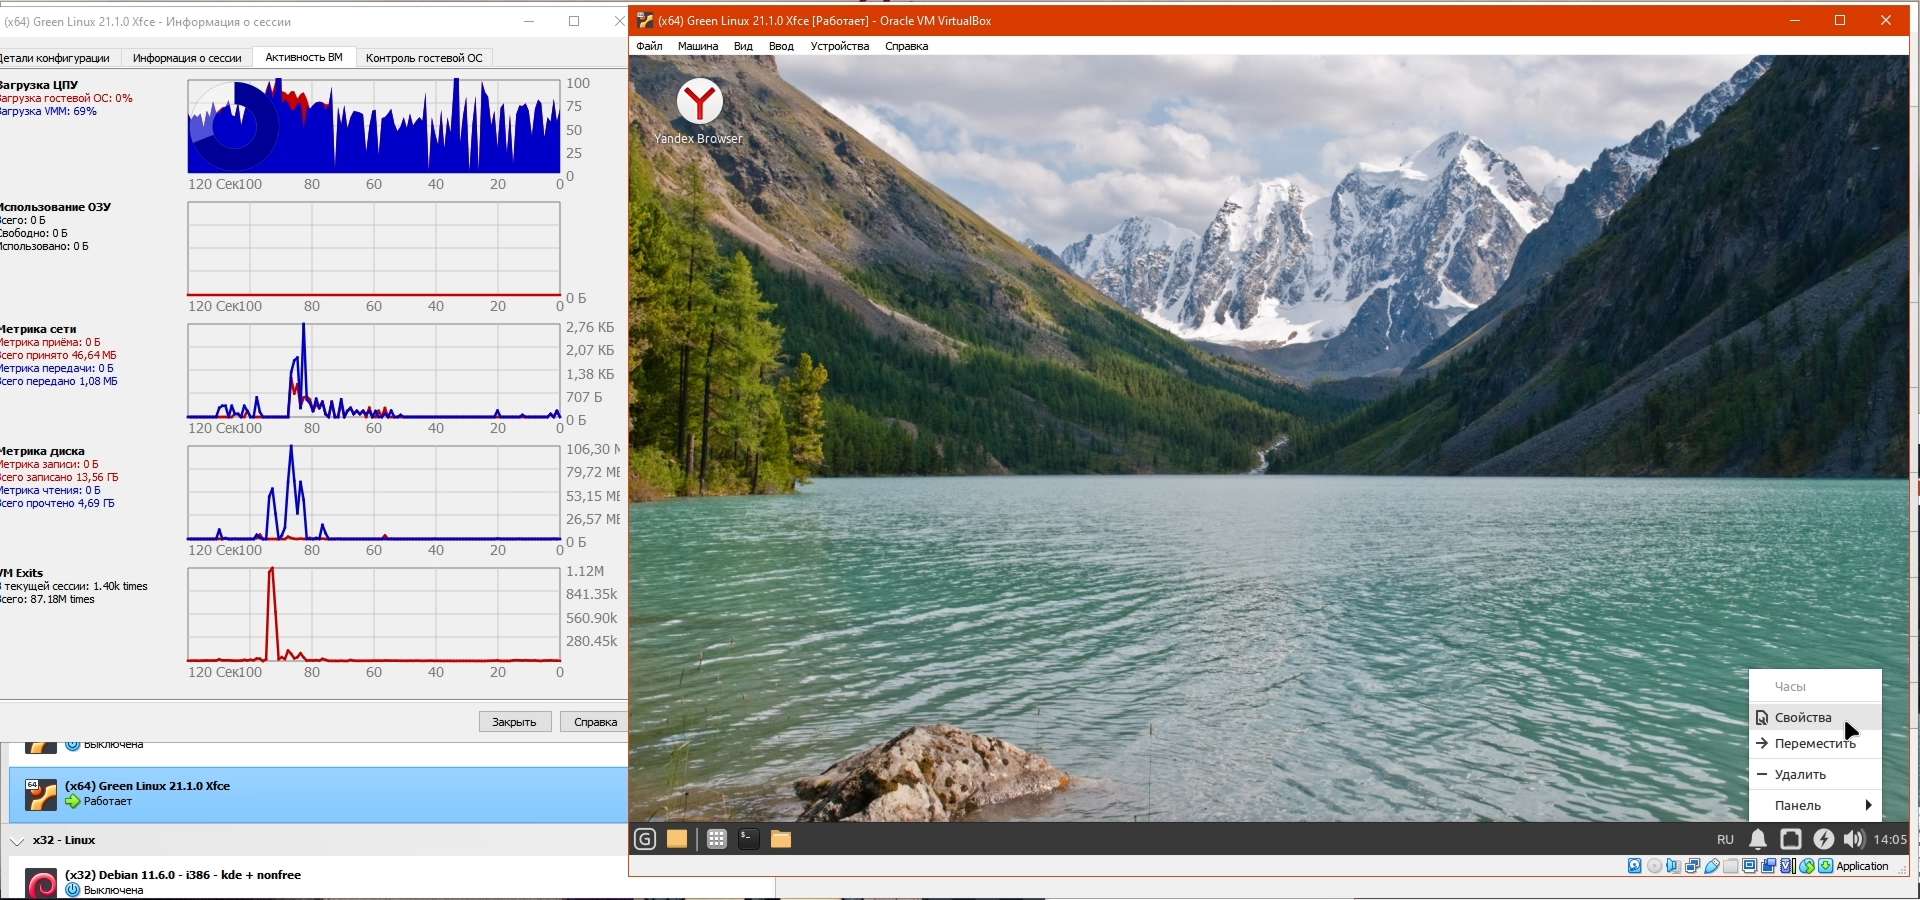
Task: Click the green down-arrow keyboard capture indicator
Action: (x=1826, y=866)
